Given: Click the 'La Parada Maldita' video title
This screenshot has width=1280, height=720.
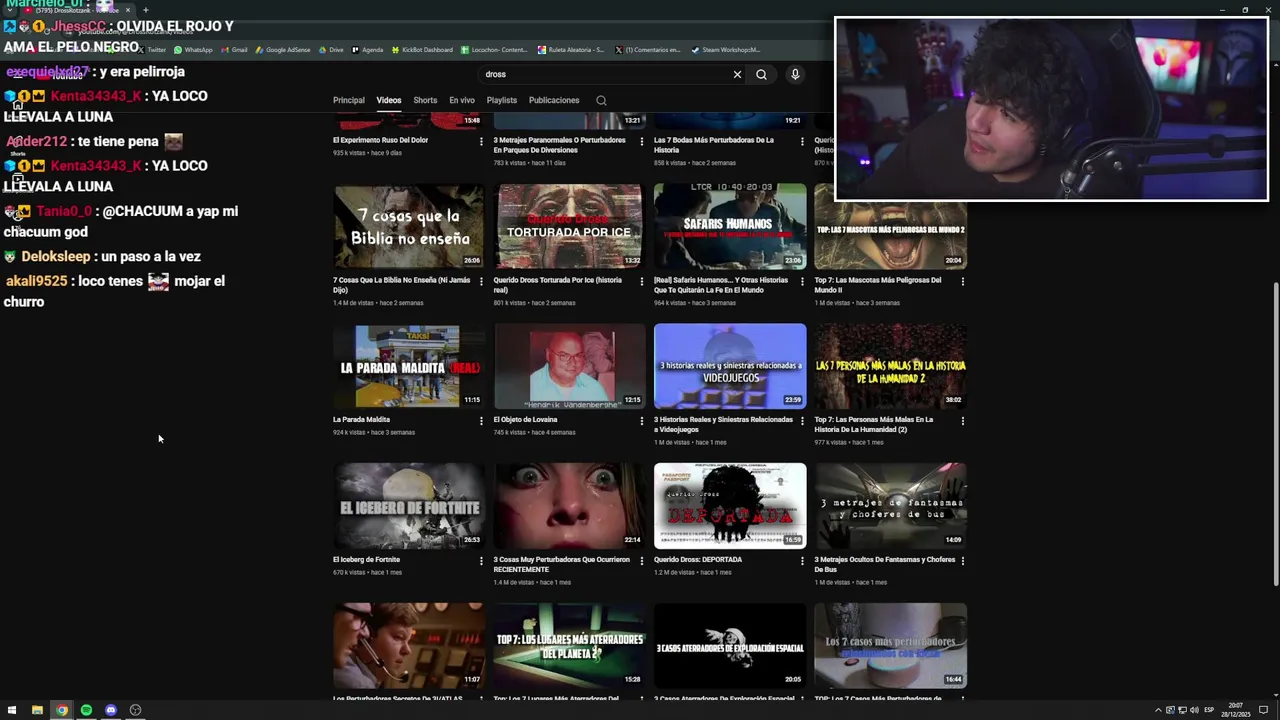Looking at the screenshot, I should 361,420.
